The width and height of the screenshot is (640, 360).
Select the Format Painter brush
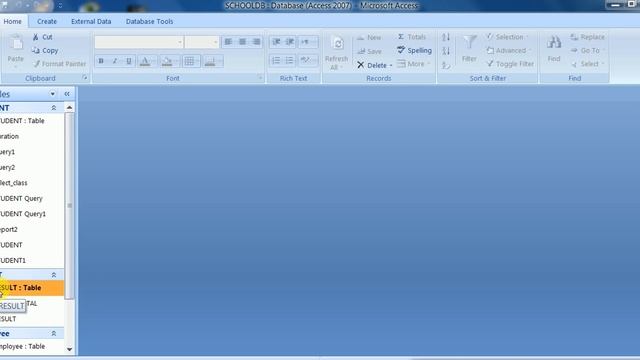pyautogui.click(x=36, y=64)
